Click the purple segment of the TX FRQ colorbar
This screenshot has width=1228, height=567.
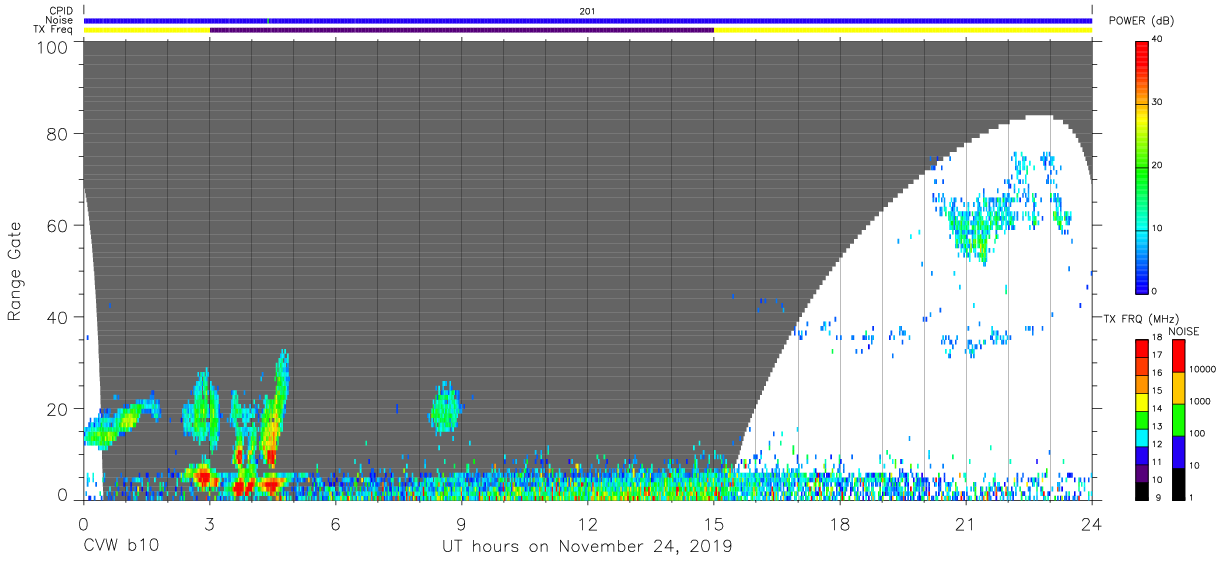tap(1142, 472)
